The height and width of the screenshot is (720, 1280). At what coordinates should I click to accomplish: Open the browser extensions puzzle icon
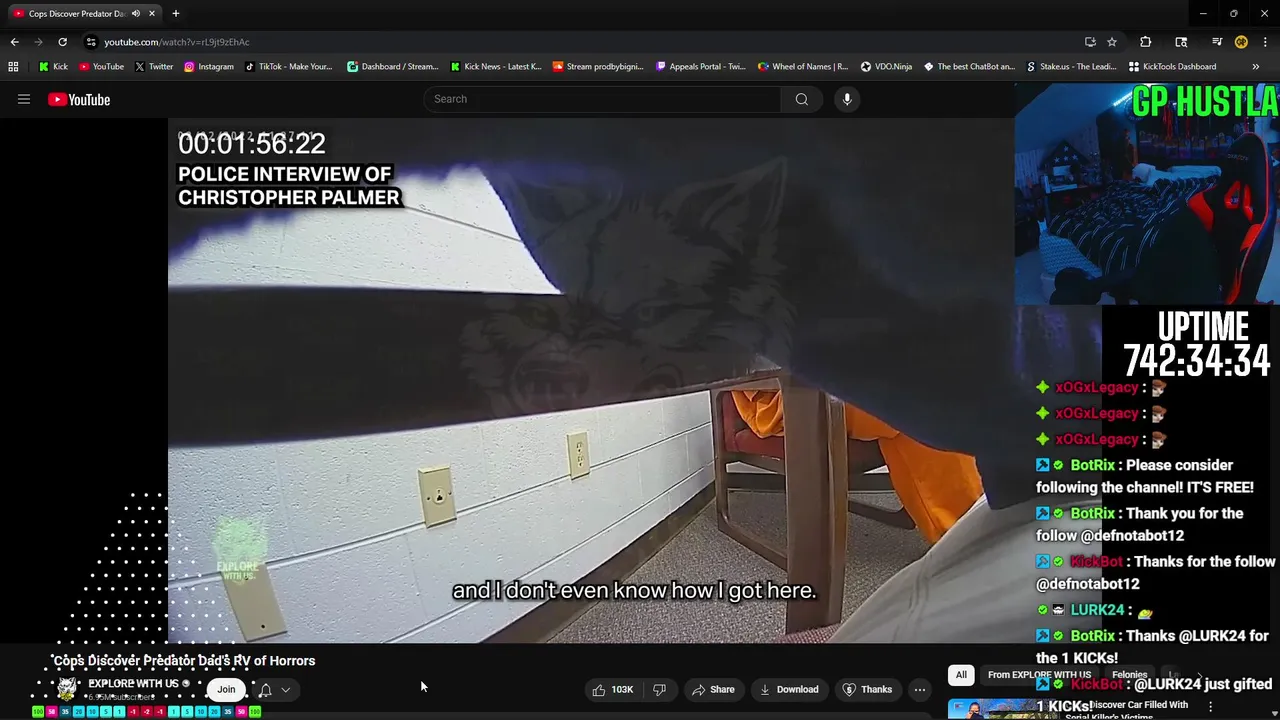1146,42
